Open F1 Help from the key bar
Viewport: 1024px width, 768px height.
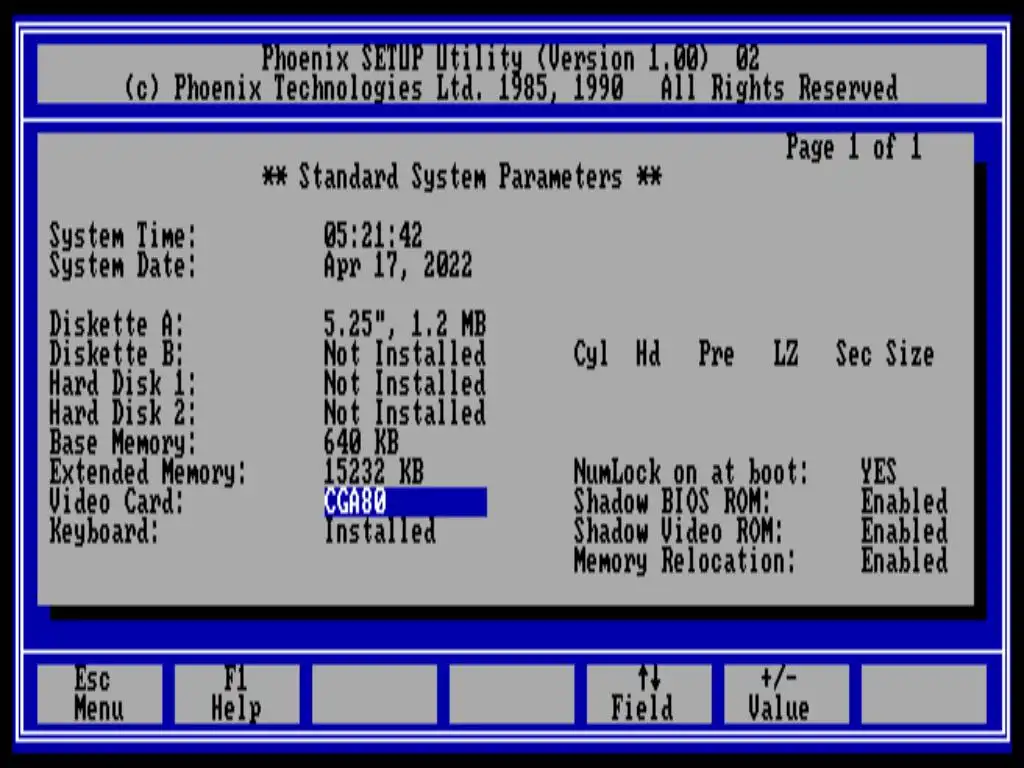click(236, 694)
